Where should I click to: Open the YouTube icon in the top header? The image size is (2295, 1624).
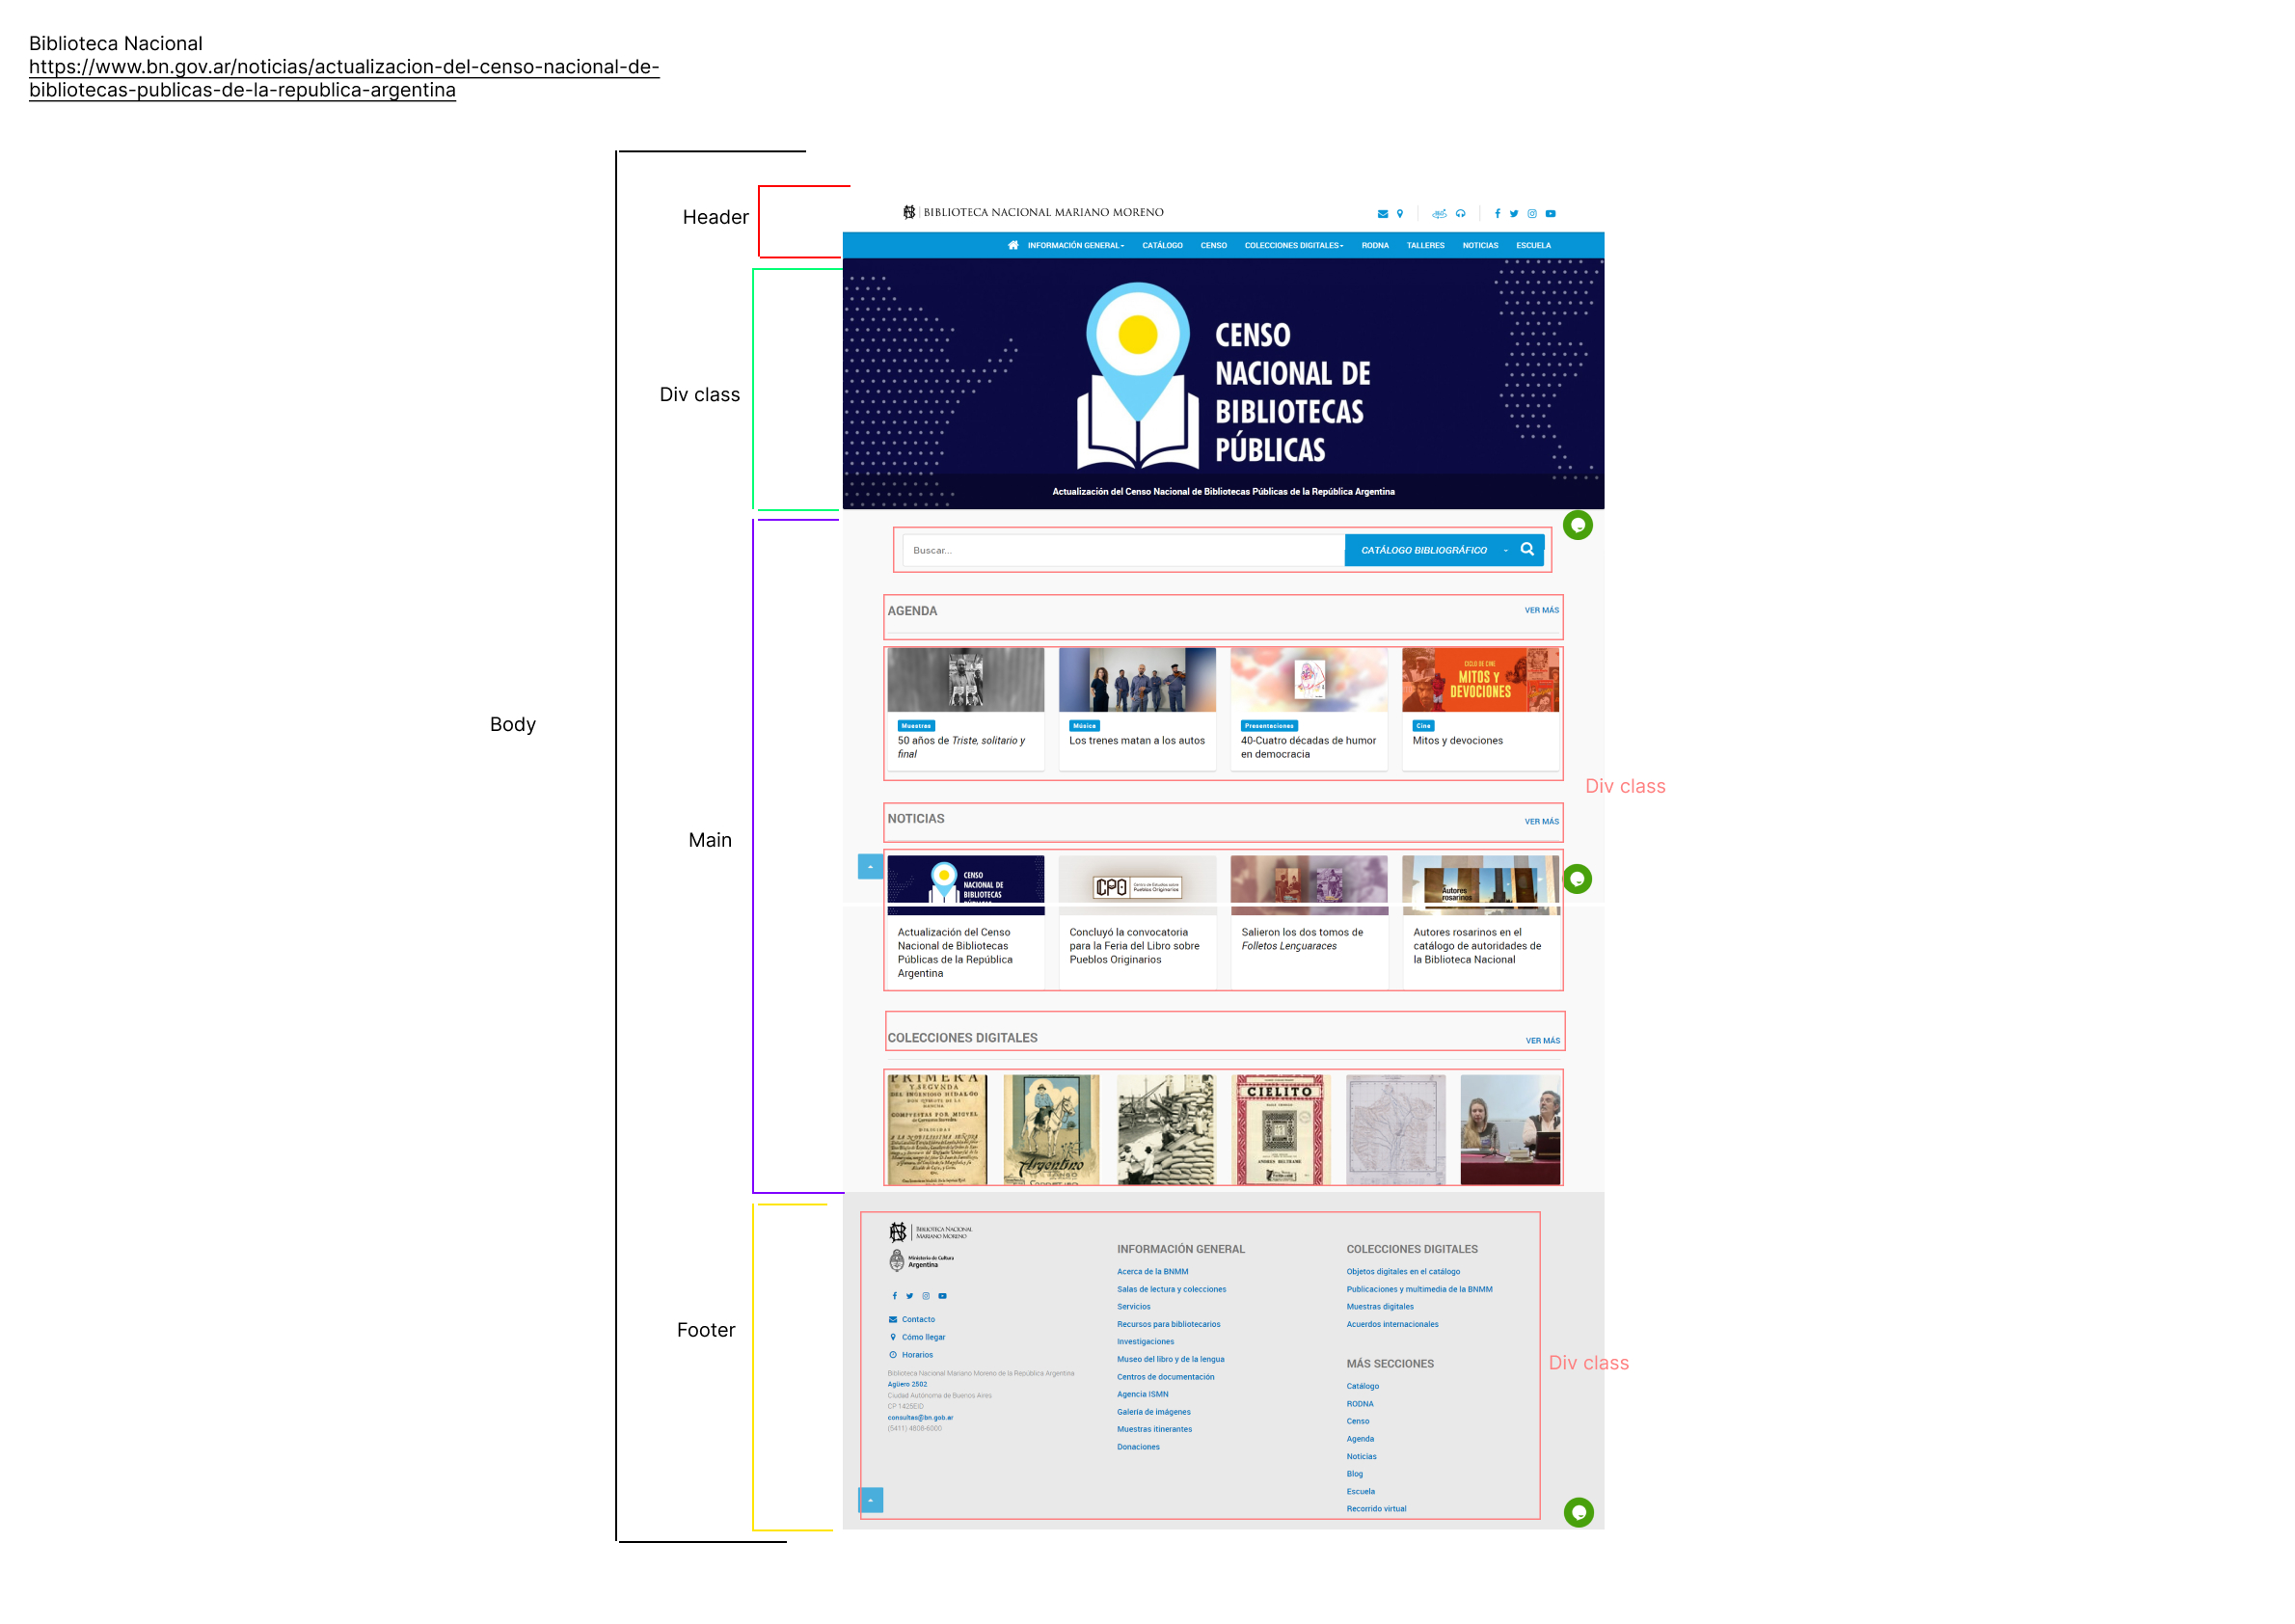pyautogui.click(x=1550, y=214)
